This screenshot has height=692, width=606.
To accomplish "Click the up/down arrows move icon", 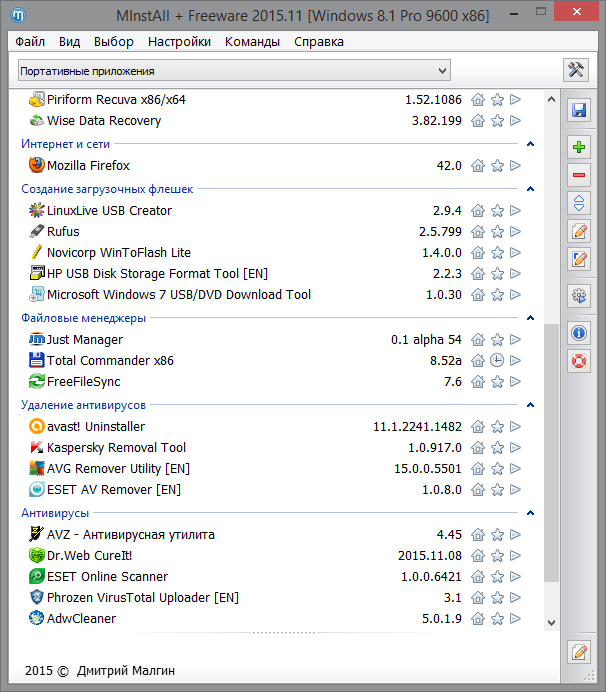I will [x=579, y=203].
